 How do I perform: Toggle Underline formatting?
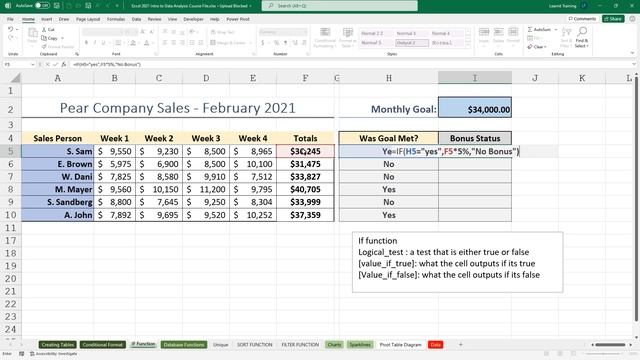pyautogui.click(x=103, y=43)
